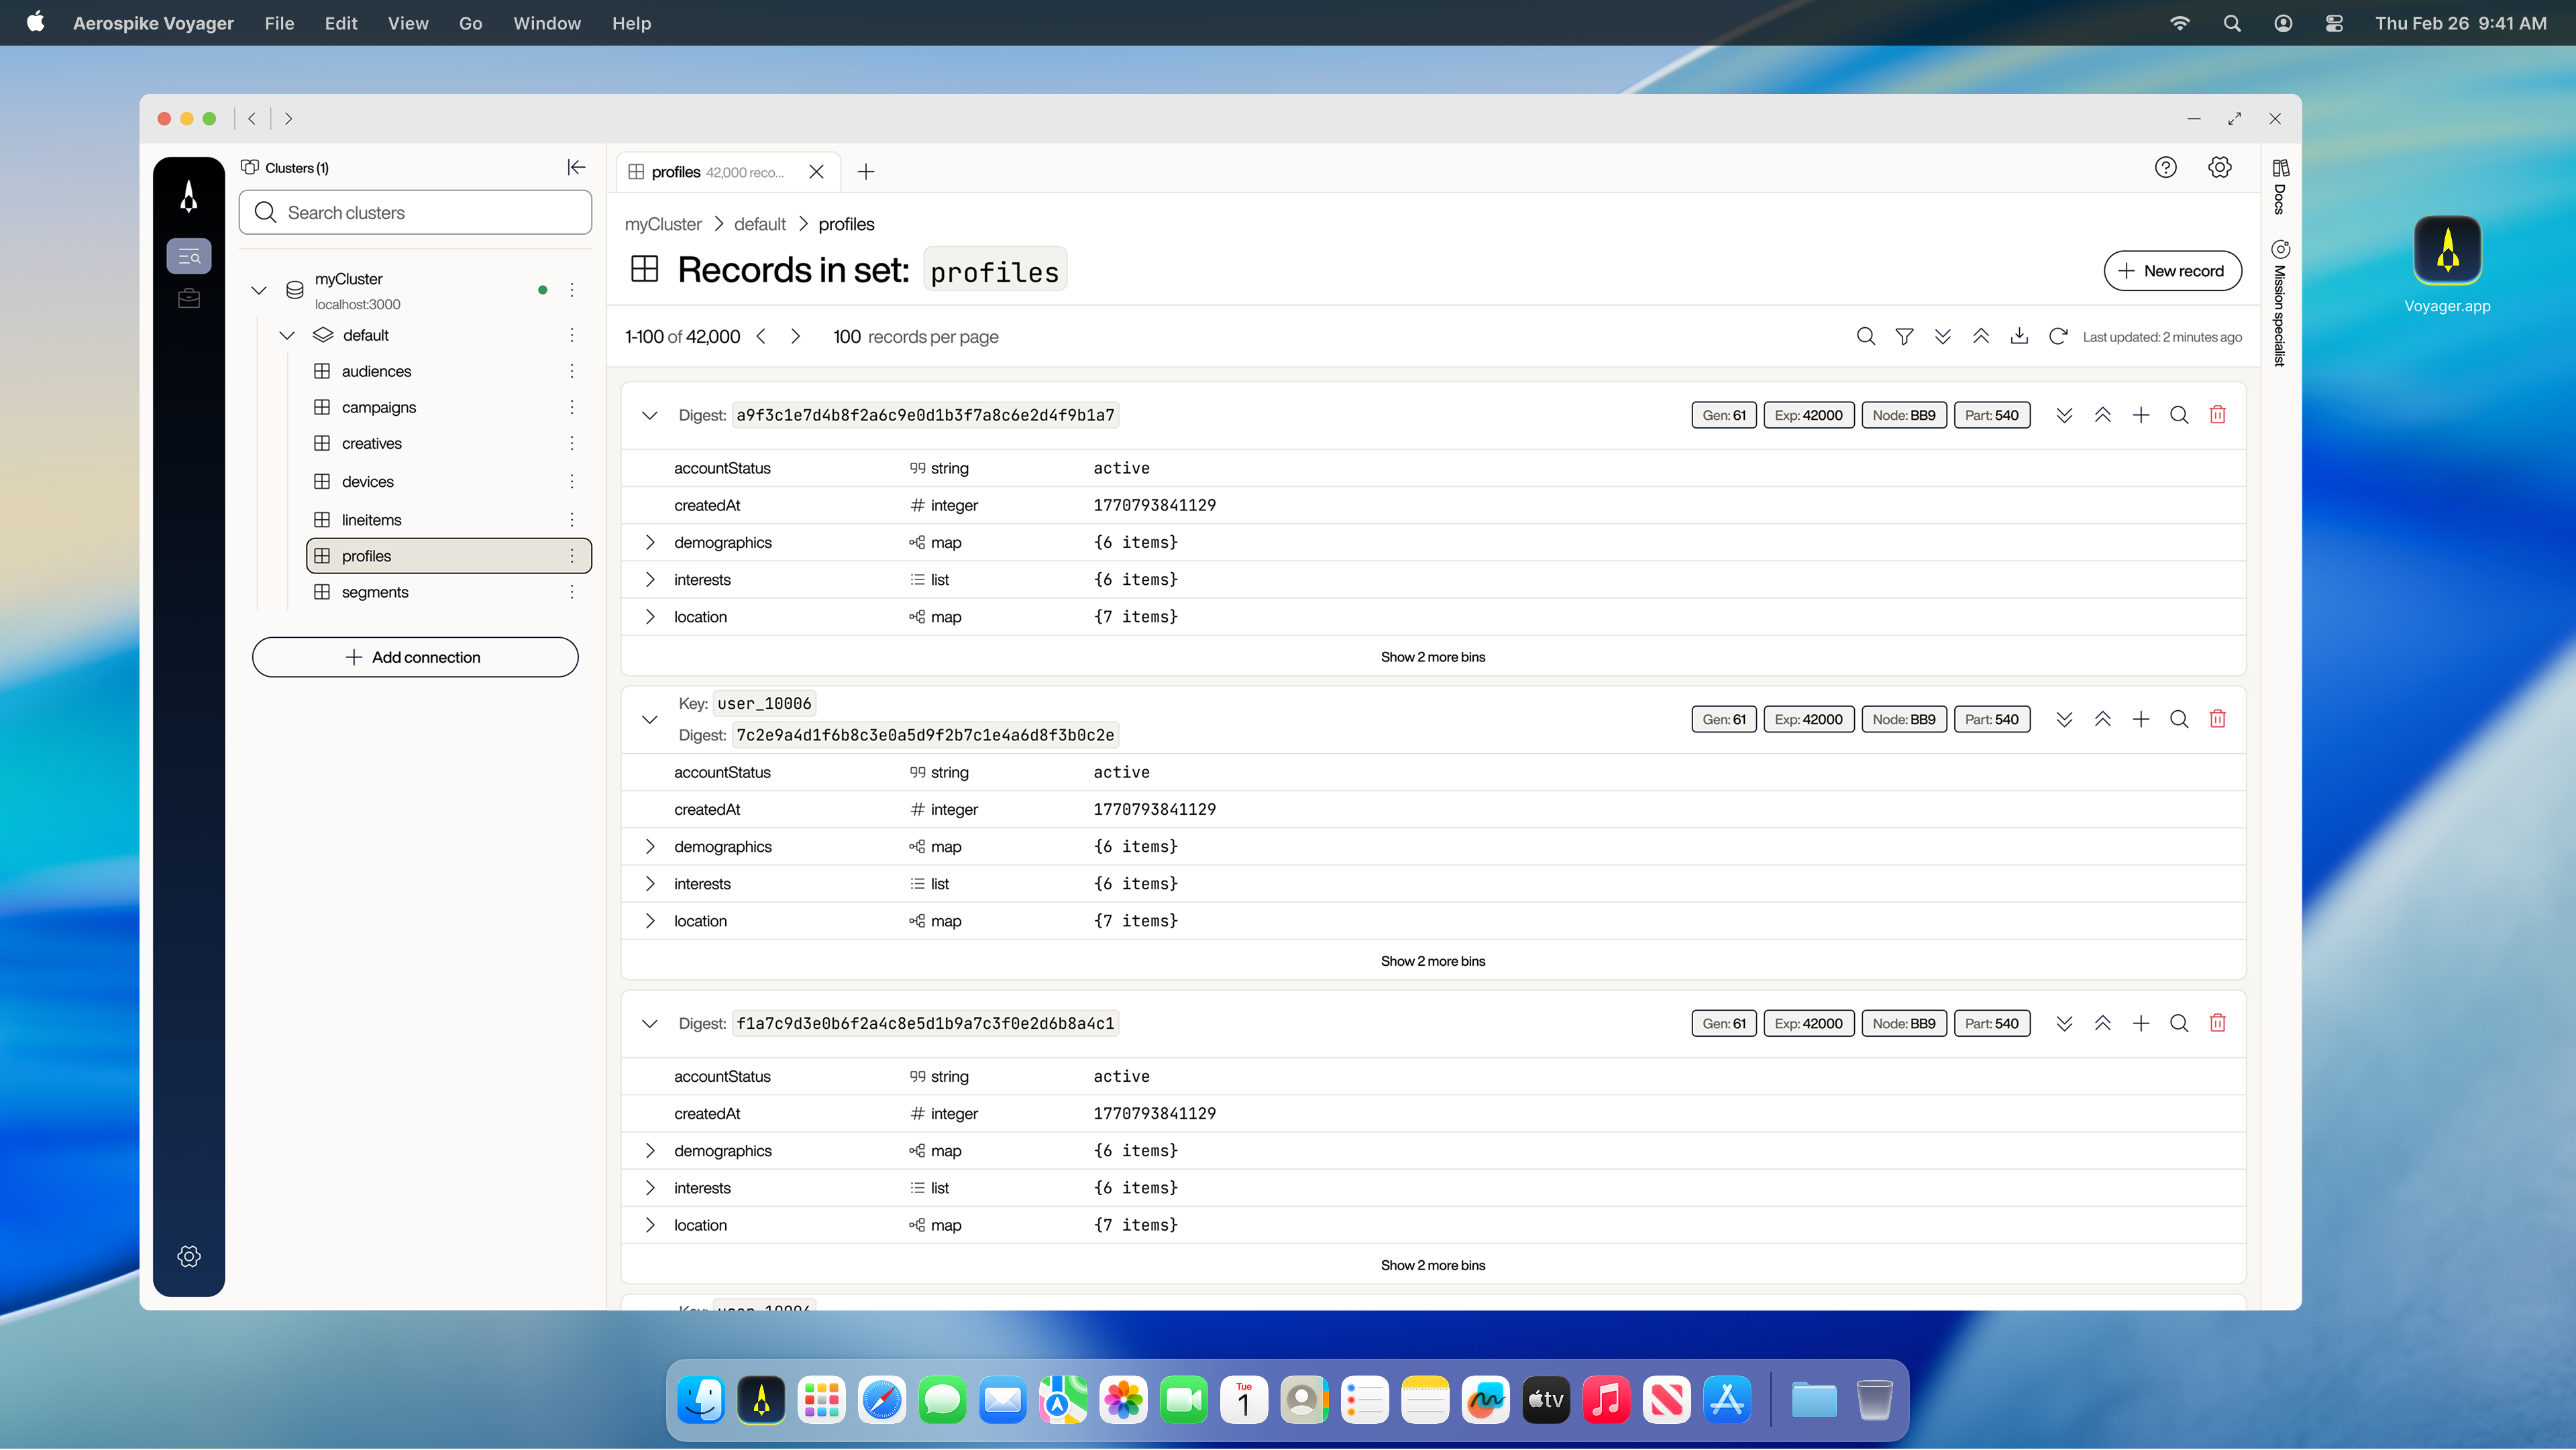Click myCluster in the breadcrumb

pyautogui.click(x=663, y=224)
